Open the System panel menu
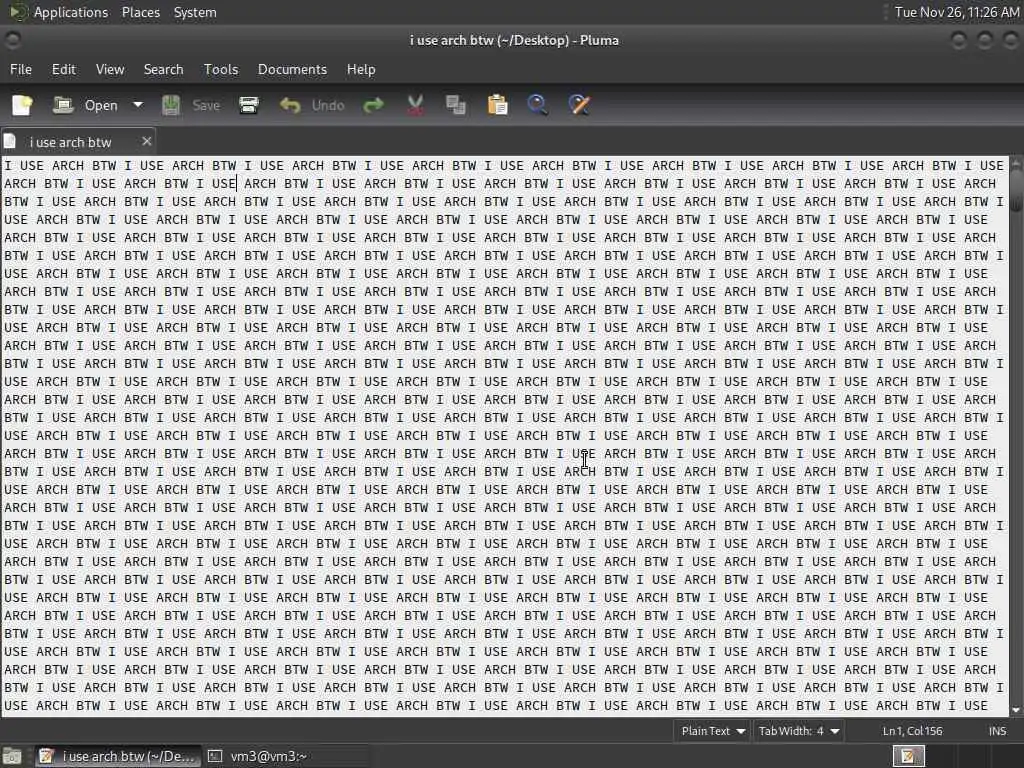1024x768 pixels. 195,12
